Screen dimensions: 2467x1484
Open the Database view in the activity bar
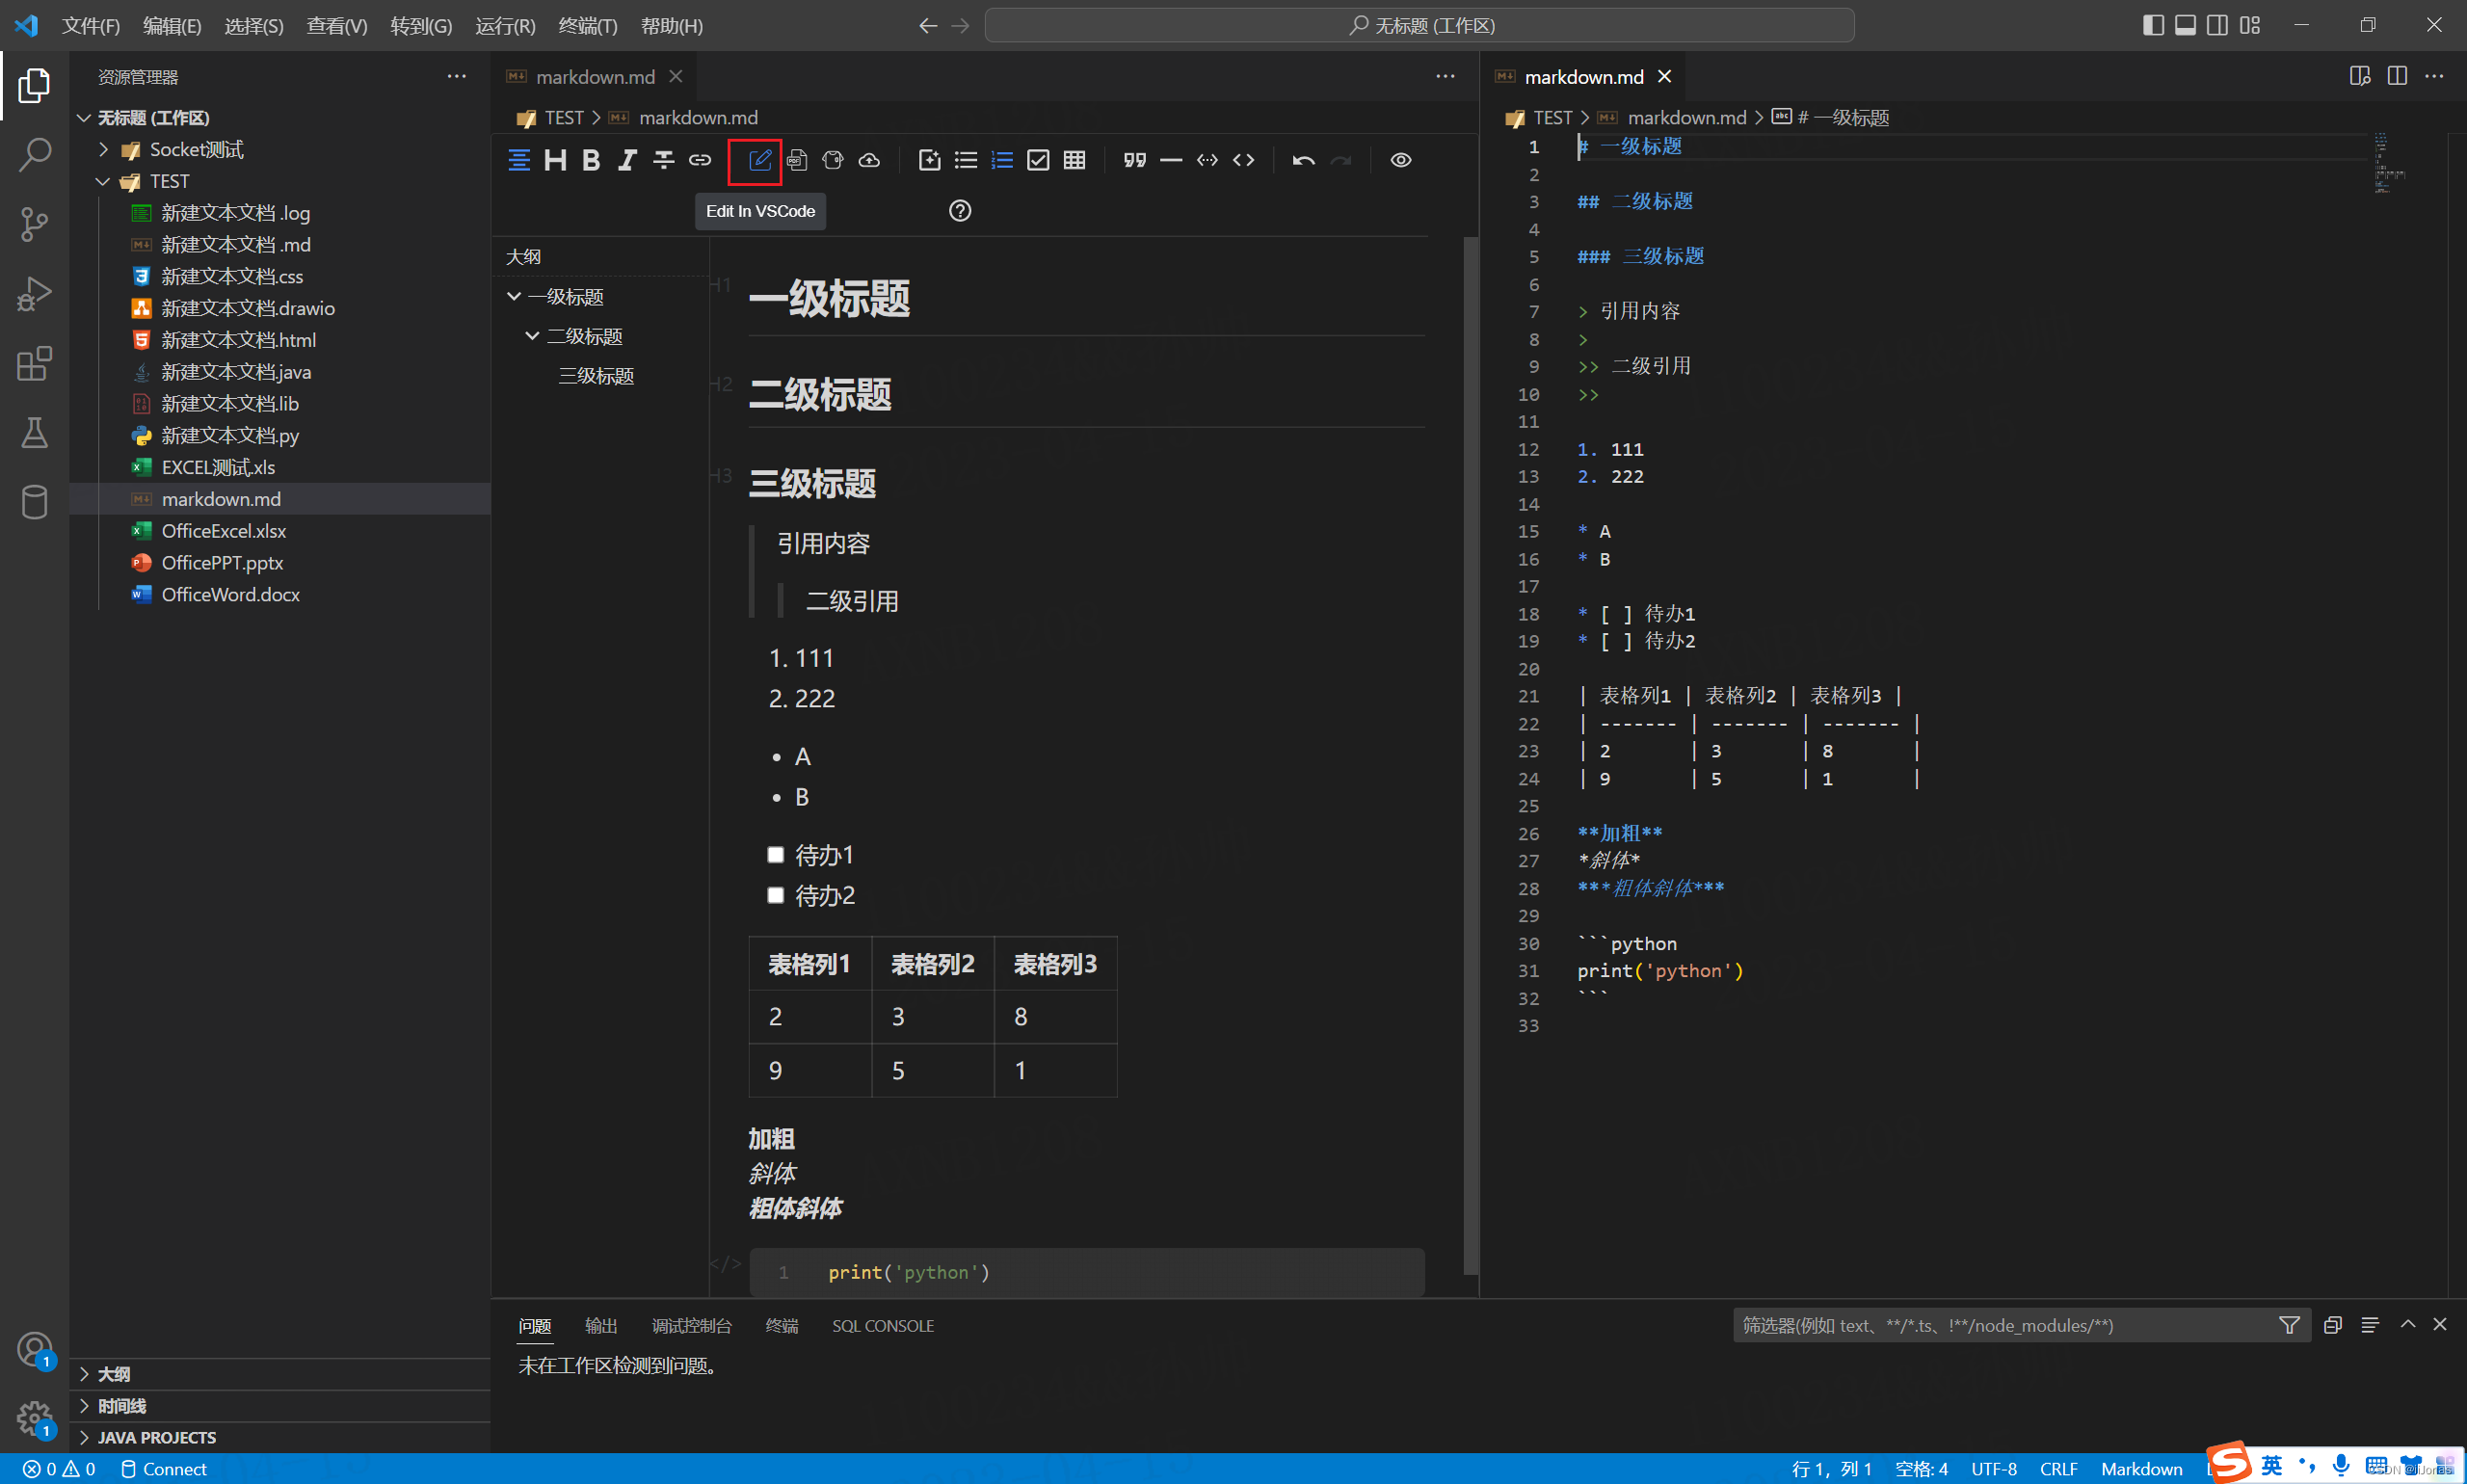click(x=34, y=502)
